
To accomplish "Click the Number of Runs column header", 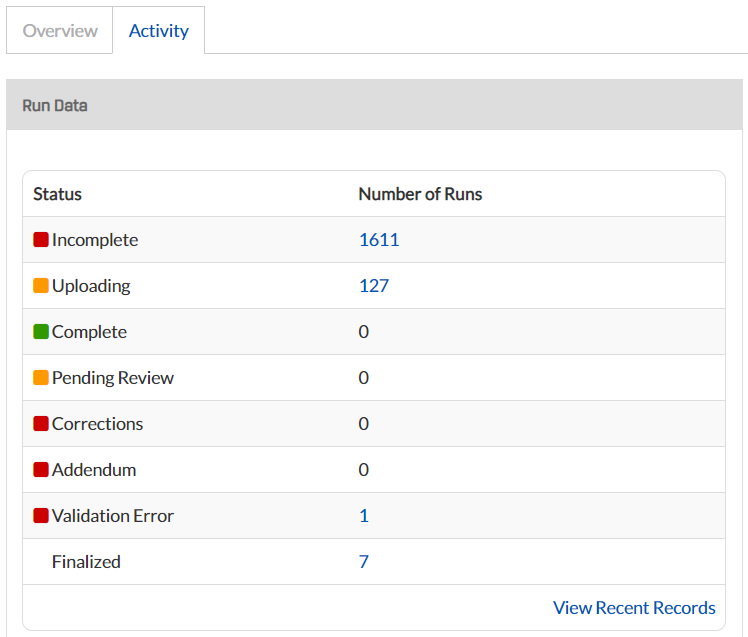I will click(420, 194).
